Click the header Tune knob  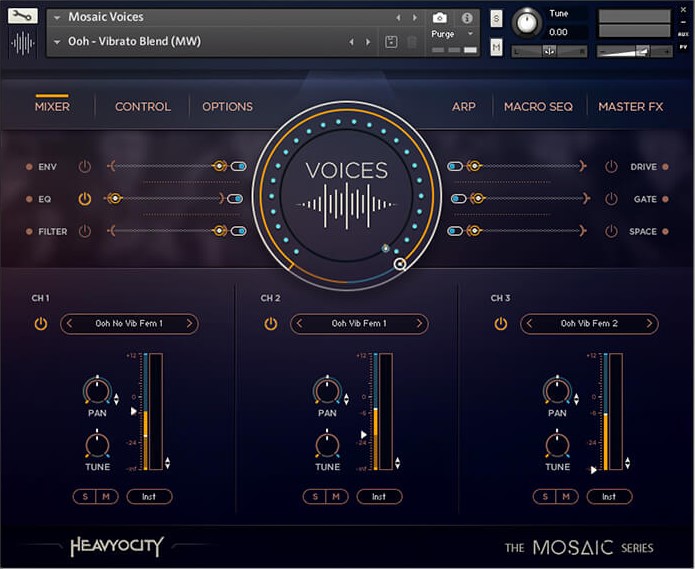pyautogui.click(x=527, y=22)
